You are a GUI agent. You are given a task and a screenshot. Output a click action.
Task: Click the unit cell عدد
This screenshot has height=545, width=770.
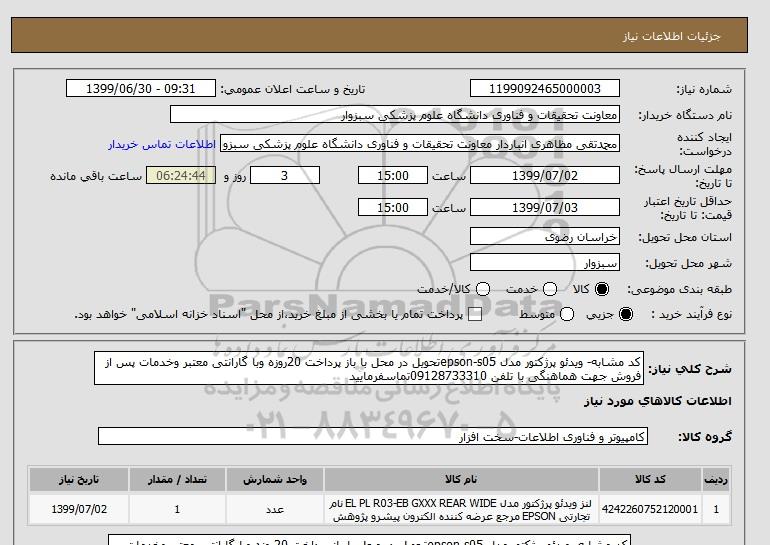275,509
